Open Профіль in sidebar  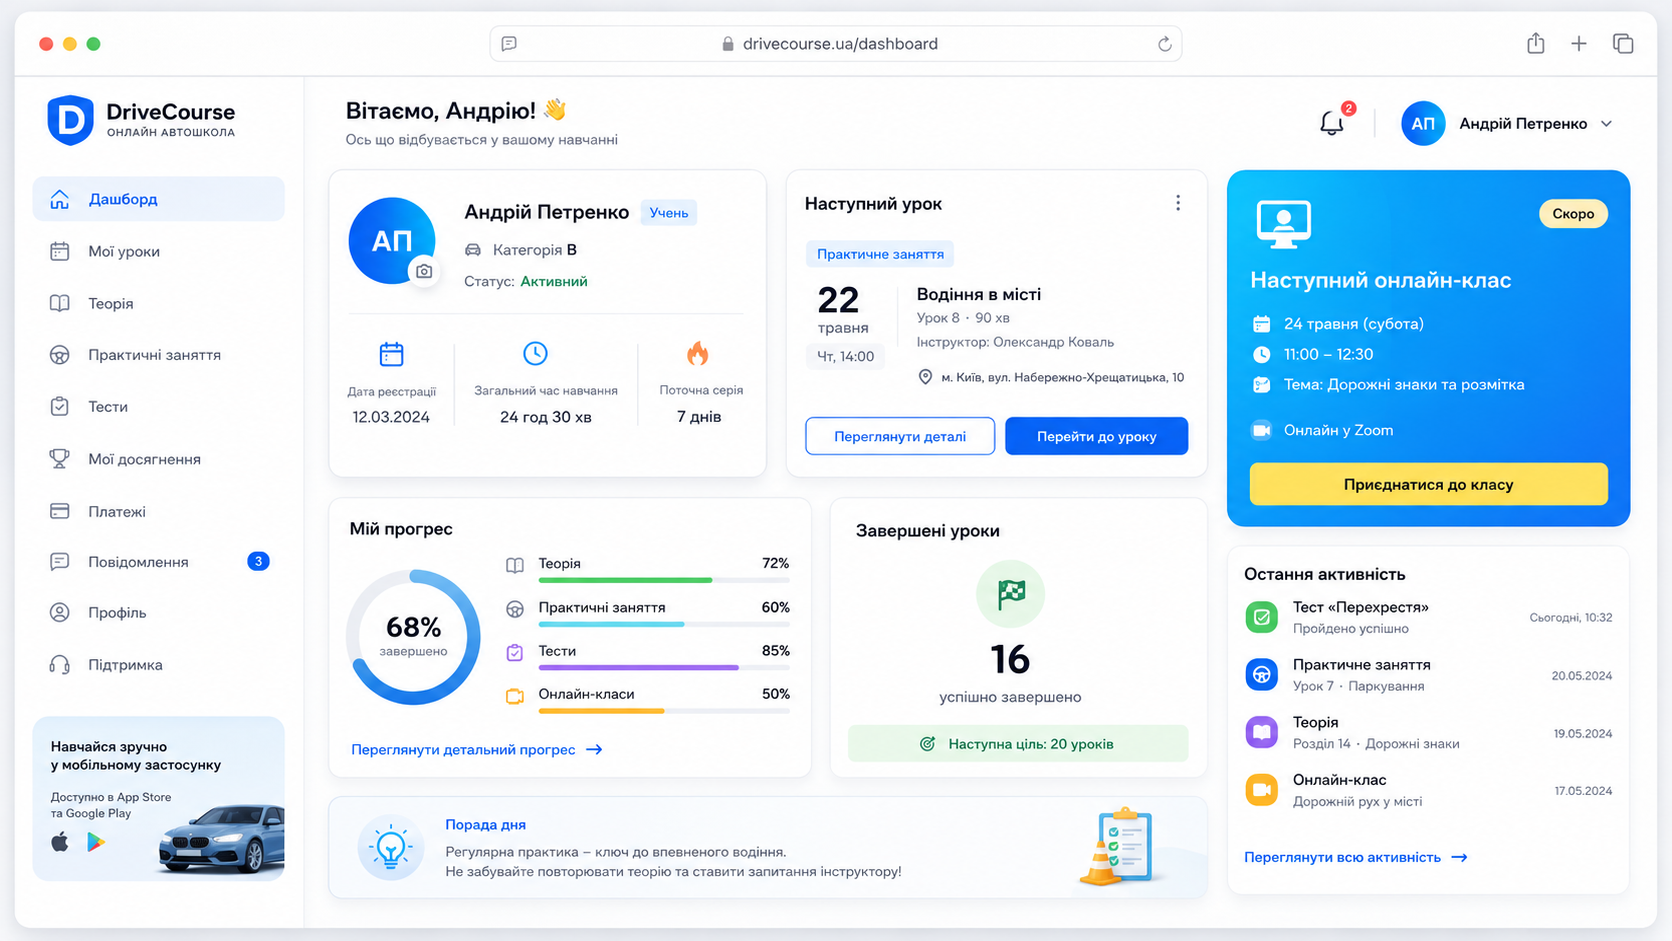[159, 612]
